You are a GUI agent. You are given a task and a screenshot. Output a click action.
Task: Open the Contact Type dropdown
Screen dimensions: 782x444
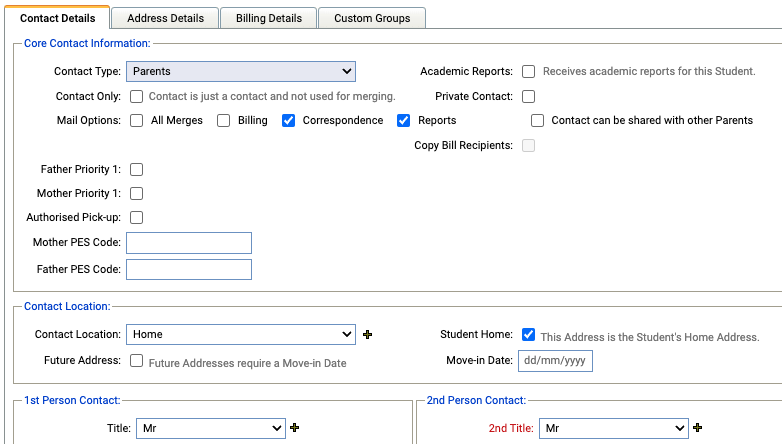pos(241,71)
